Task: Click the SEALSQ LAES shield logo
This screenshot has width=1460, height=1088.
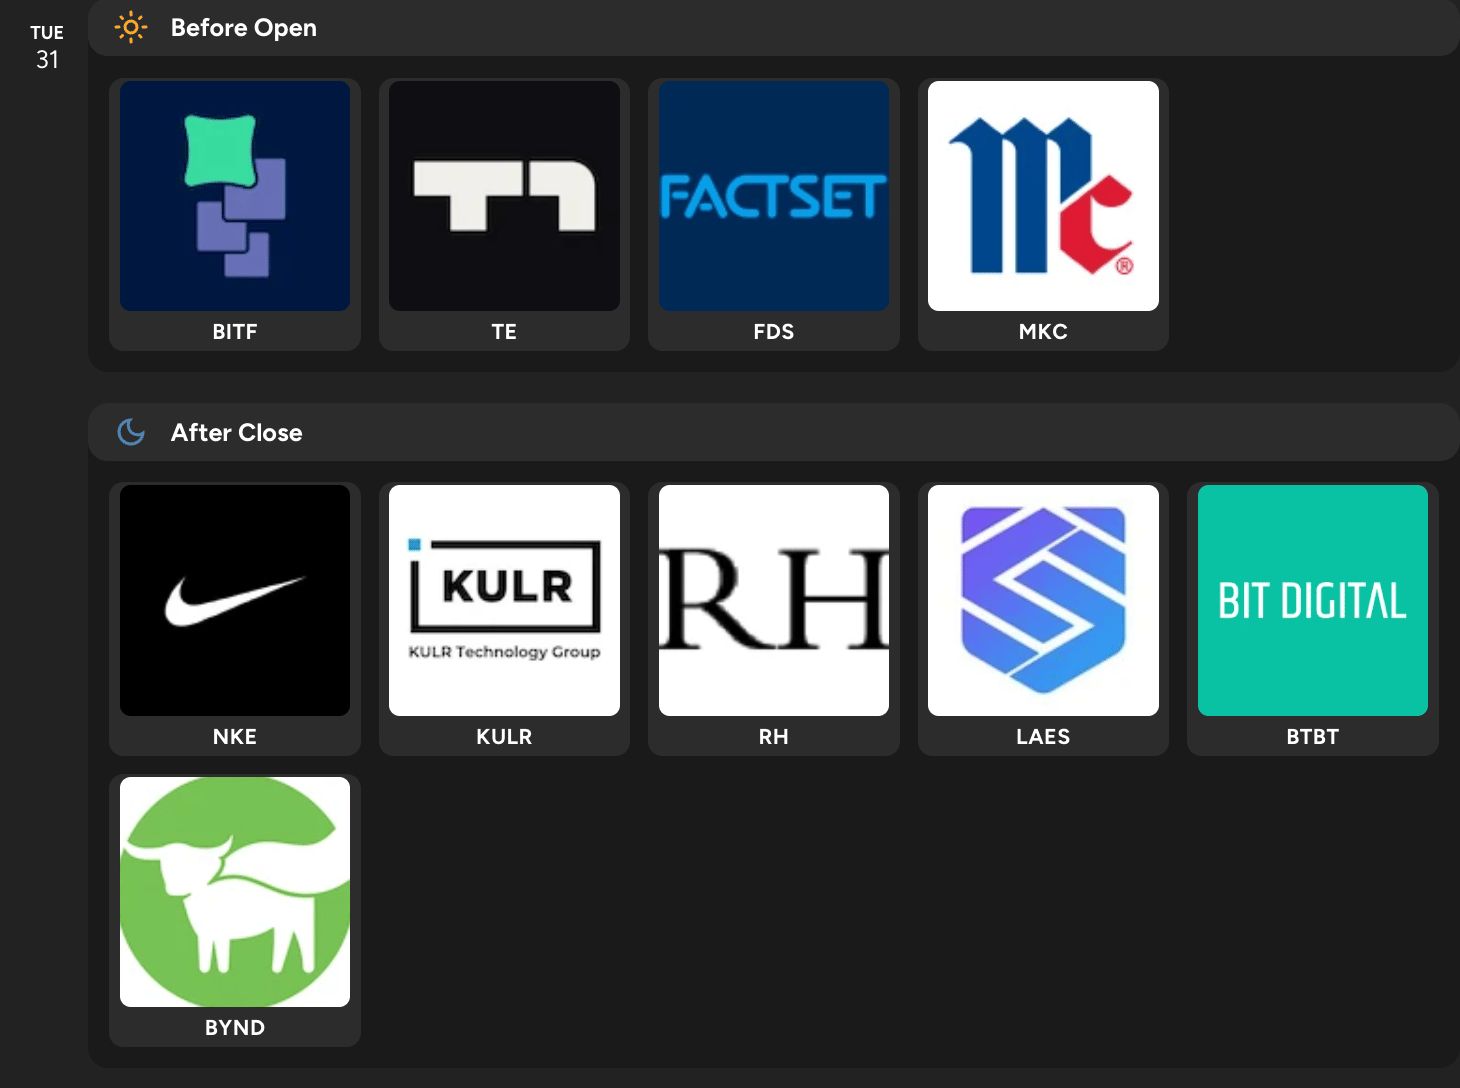Action: pos(1043,600)
